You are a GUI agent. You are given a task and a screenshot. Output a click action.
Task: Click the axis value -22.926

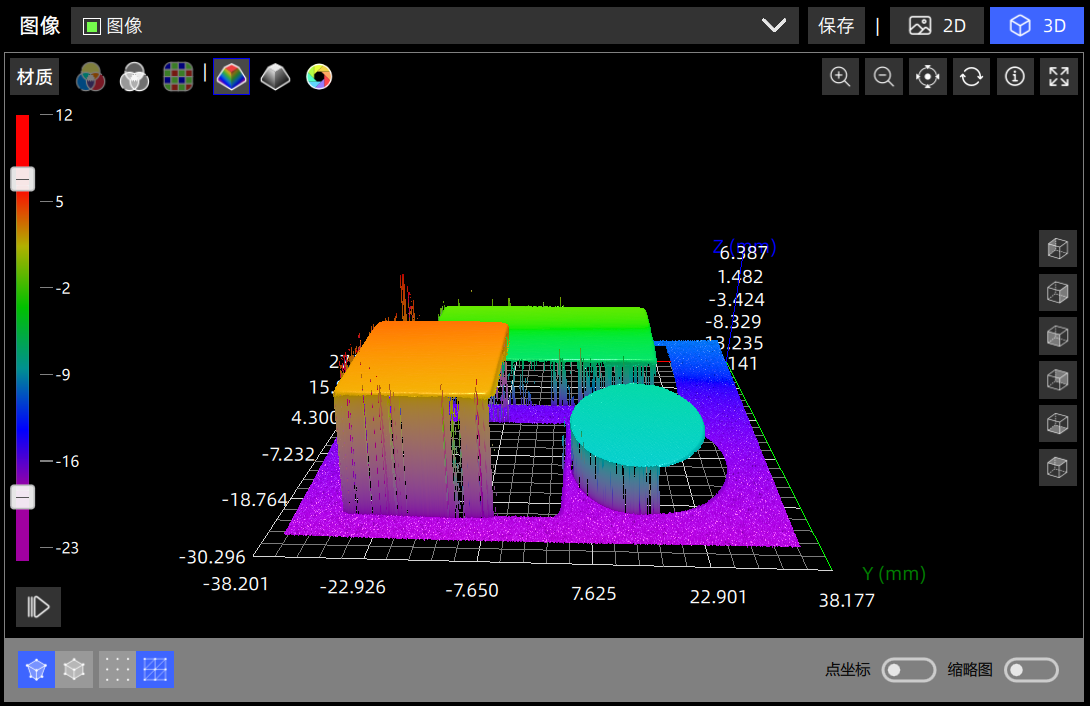click(x=352, y=587)
